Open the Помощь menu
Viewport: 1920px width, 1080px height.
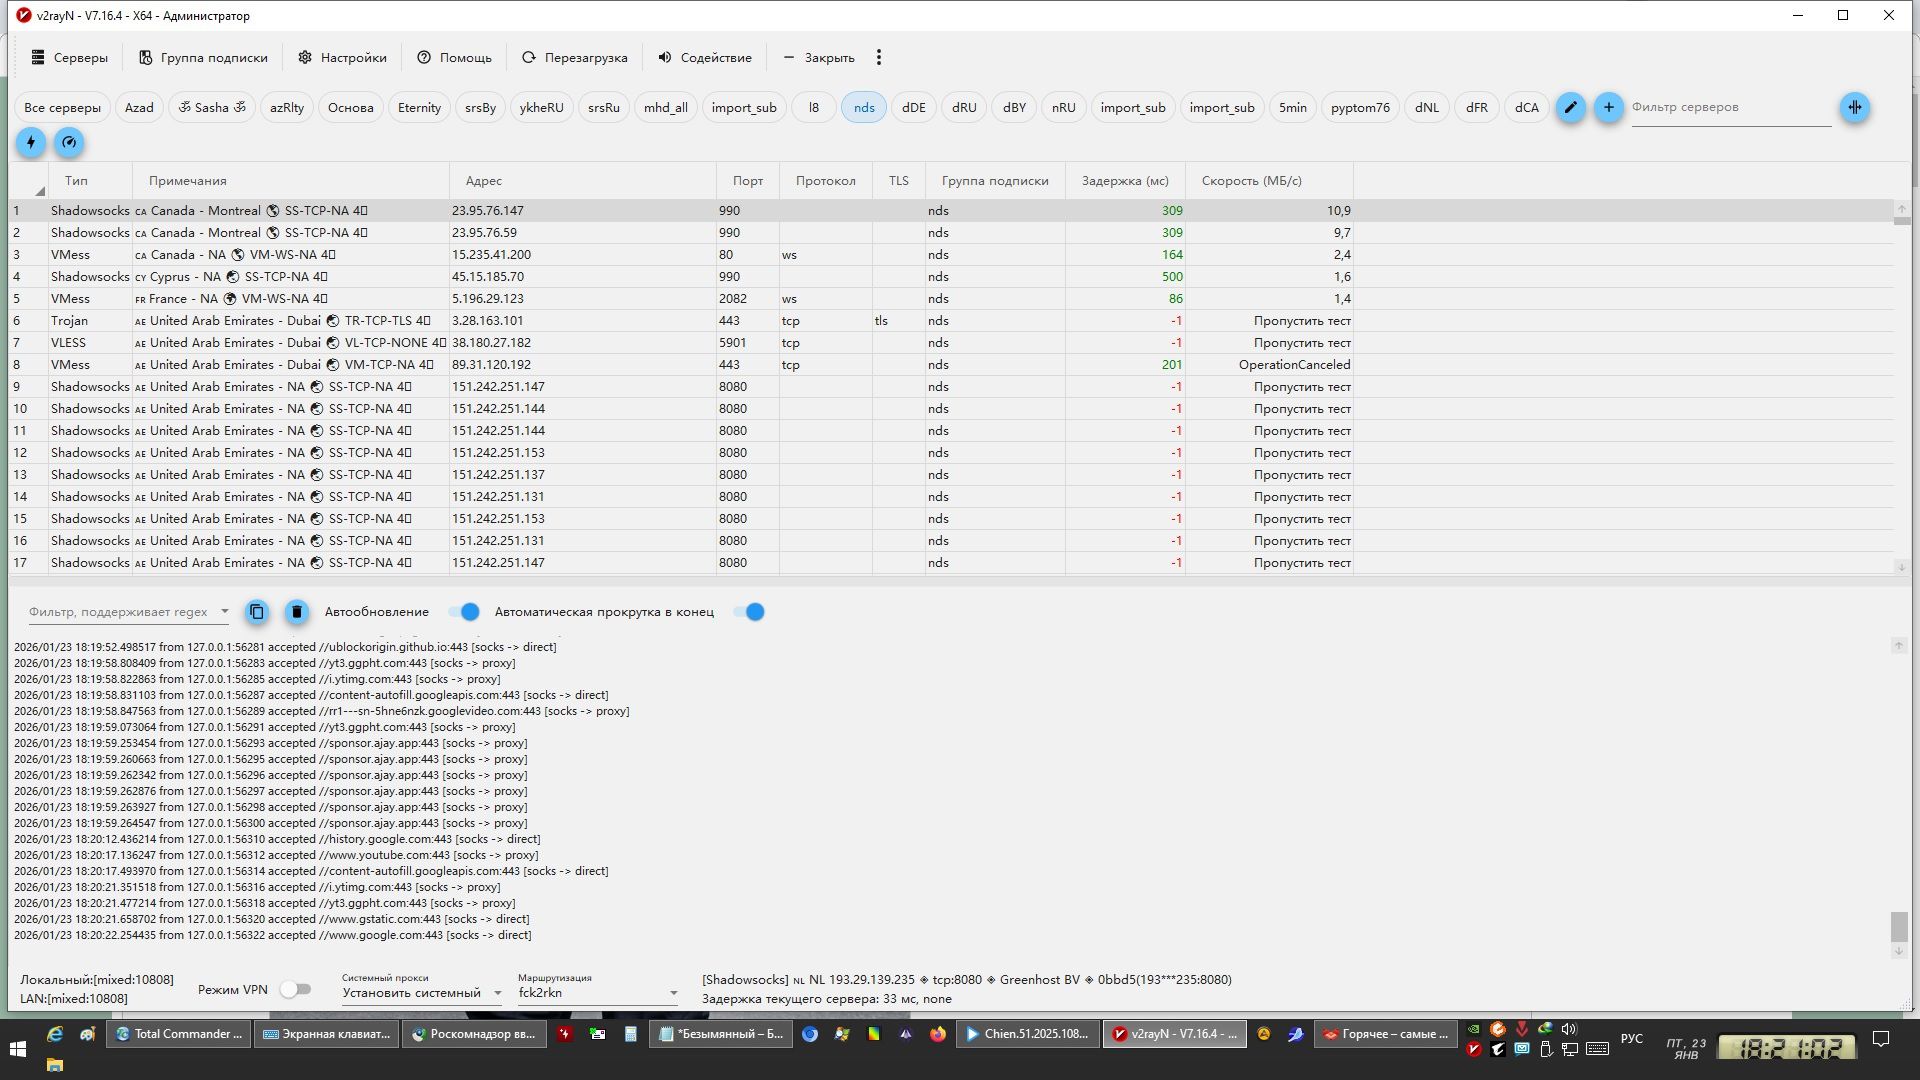(x=454, y=58)
